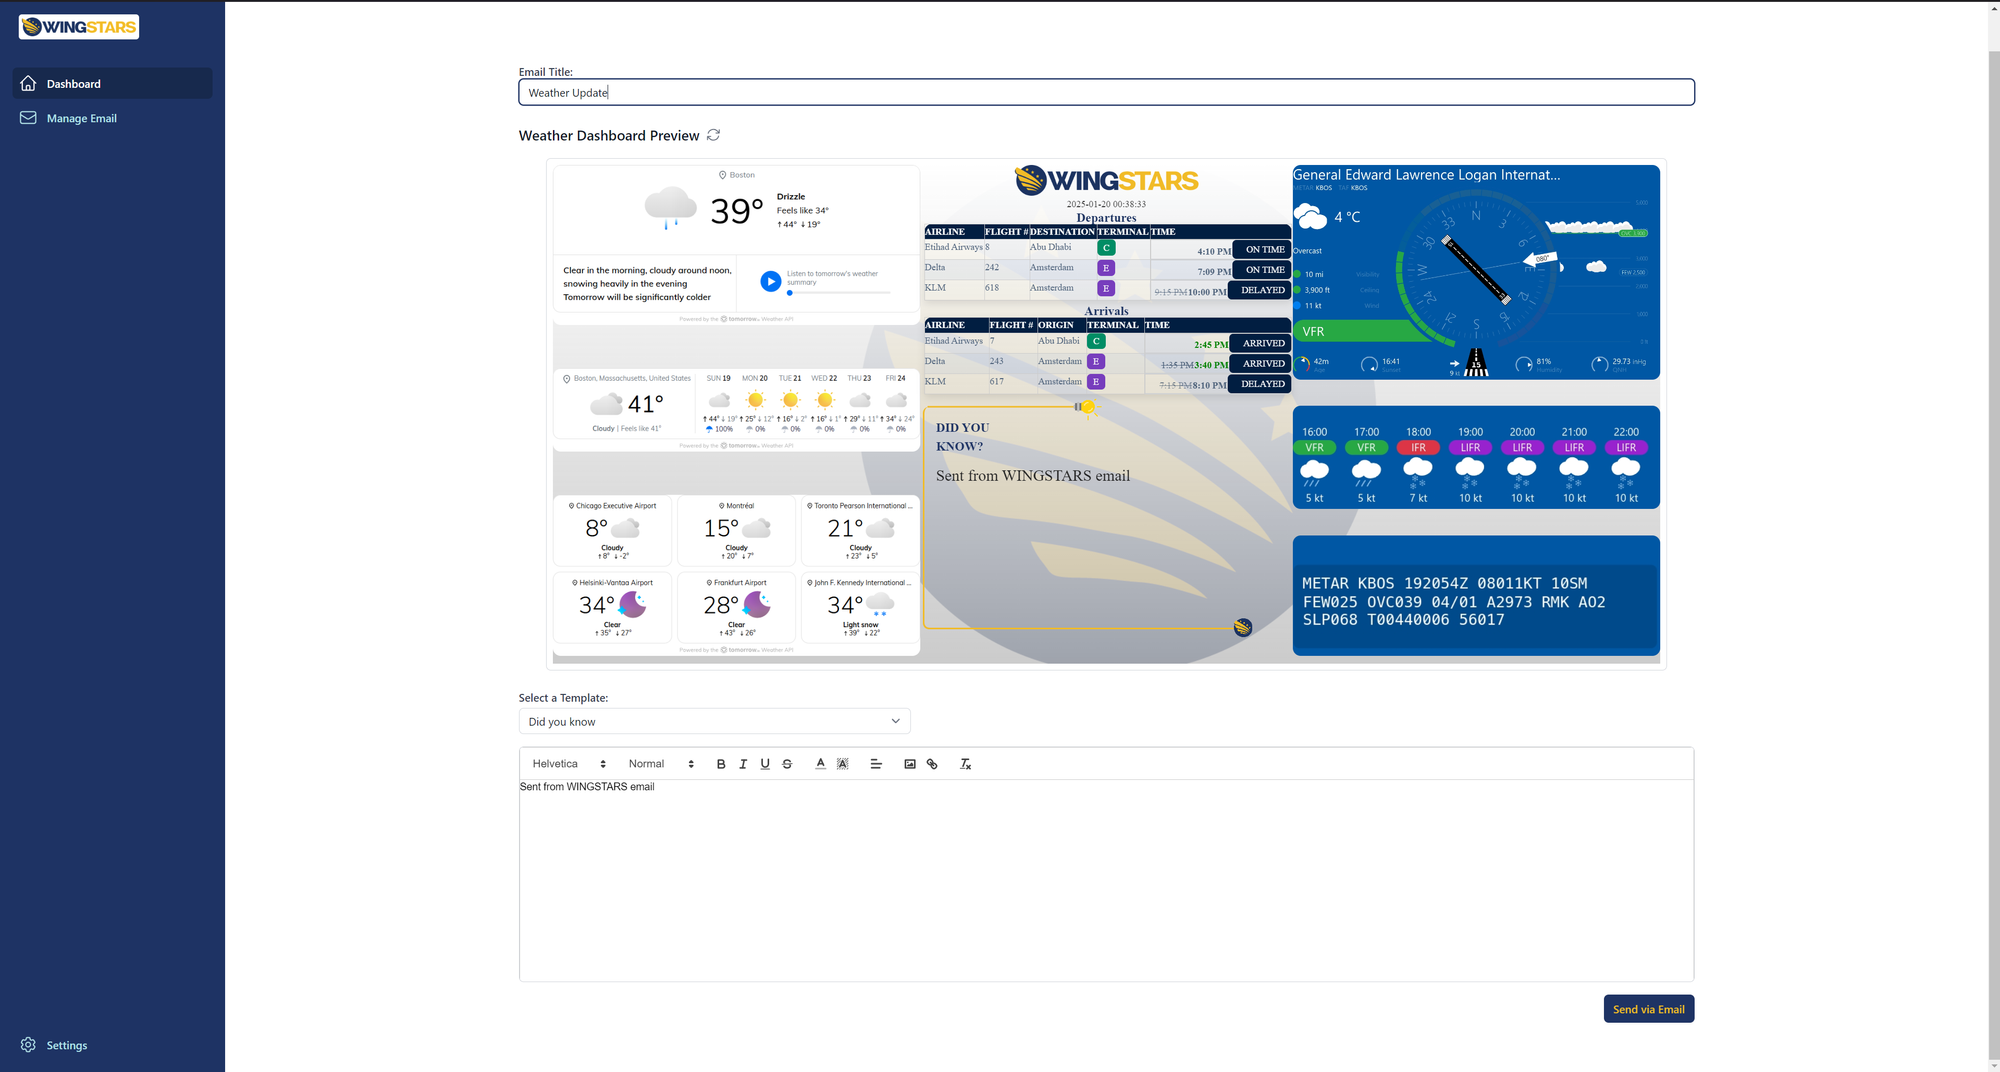
Task: Click the ARRIVED badge for Delta 243
Action: point(1261,363)
